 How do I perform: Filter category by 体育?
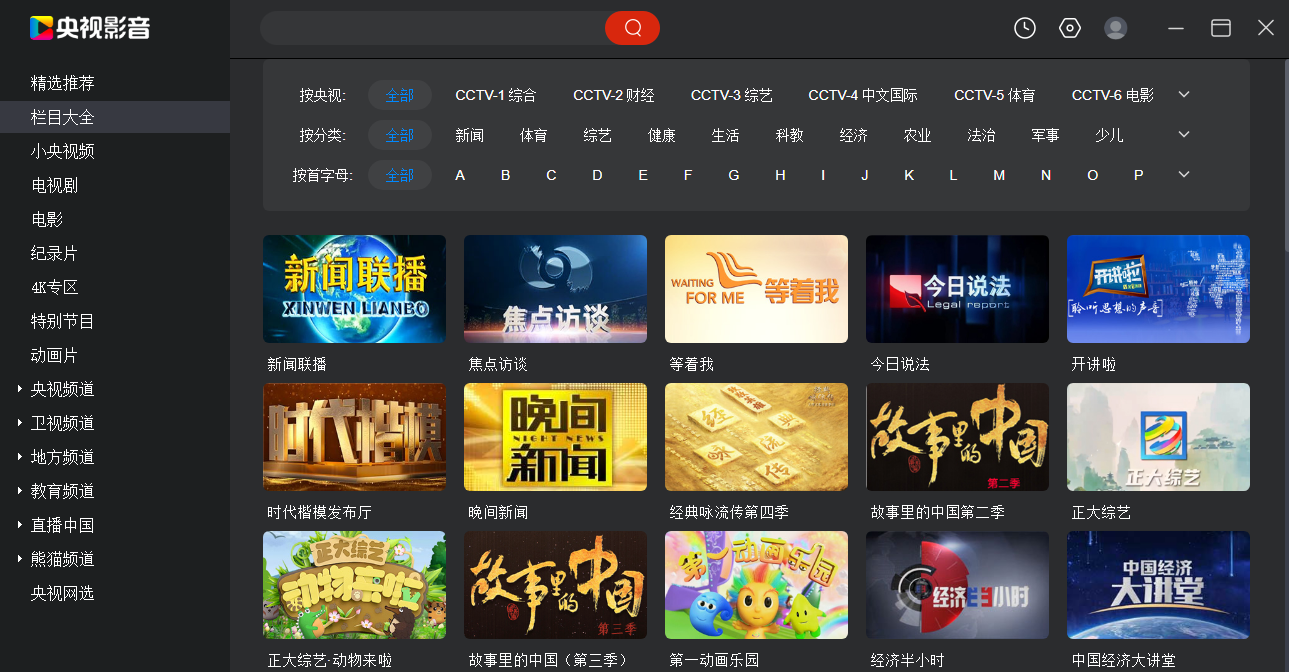(534, 135)
